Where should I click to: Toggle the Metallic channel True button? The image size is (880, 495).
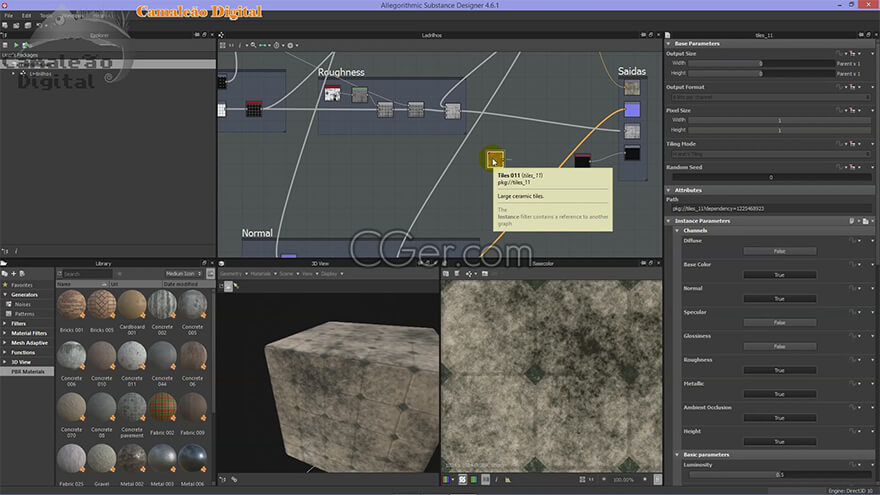coord(780,395)
